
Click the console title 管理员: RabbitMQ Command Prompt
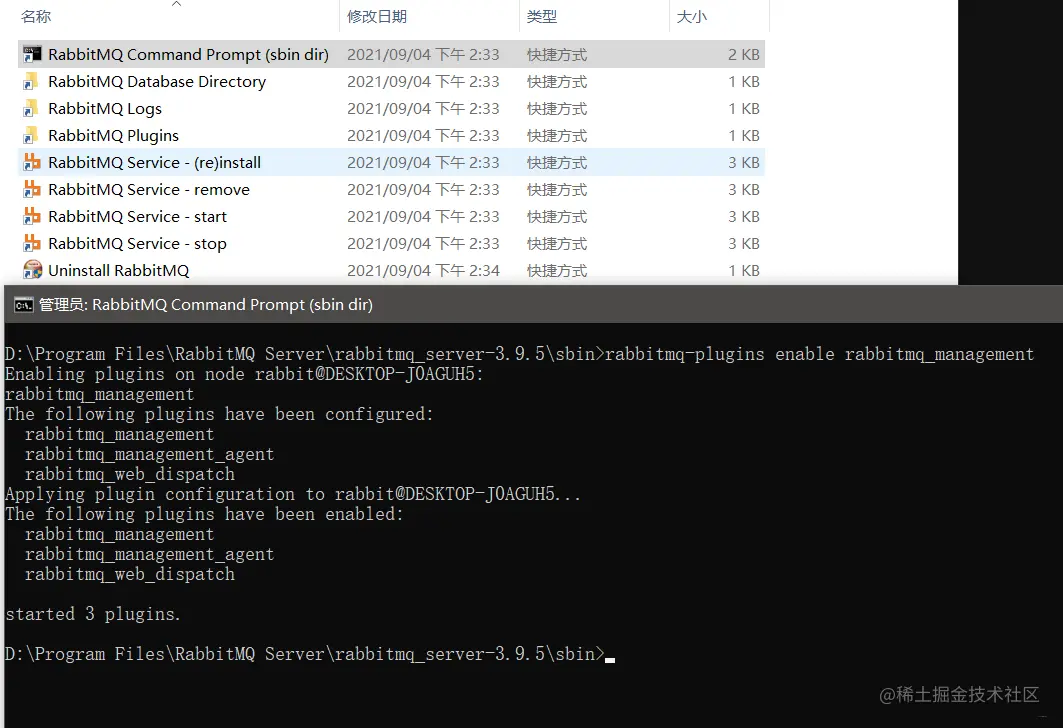click(x=205, y=305)
